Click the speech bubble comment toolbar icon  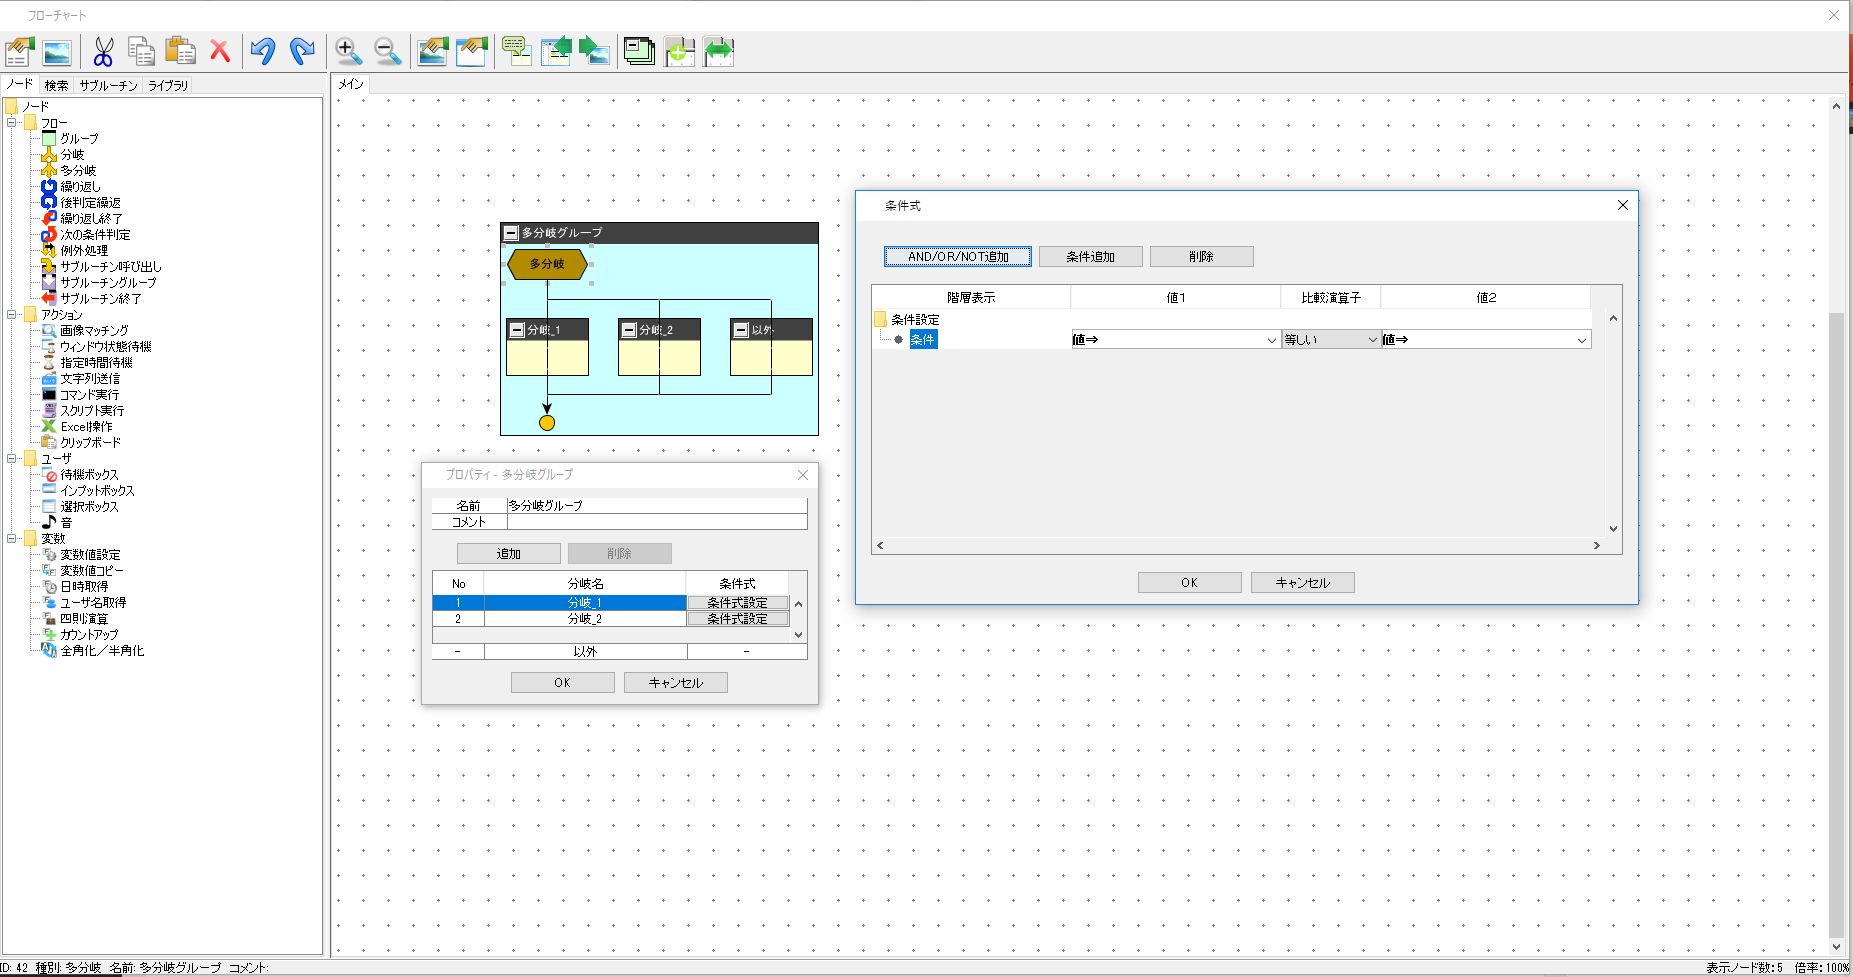[x=517, y=51]
